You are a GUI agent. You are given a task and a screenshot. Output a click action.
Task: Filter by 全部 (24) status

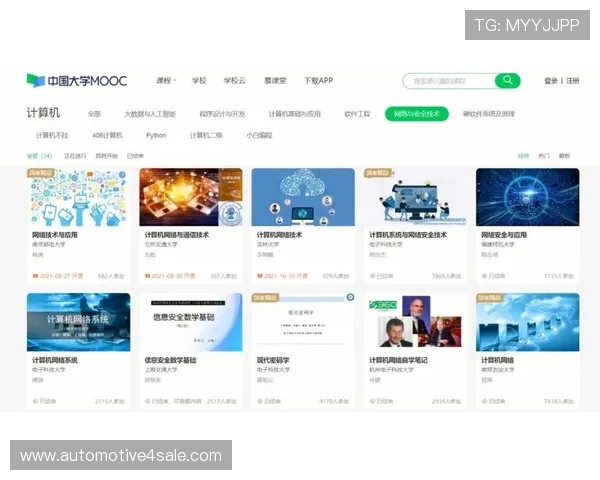39,156
